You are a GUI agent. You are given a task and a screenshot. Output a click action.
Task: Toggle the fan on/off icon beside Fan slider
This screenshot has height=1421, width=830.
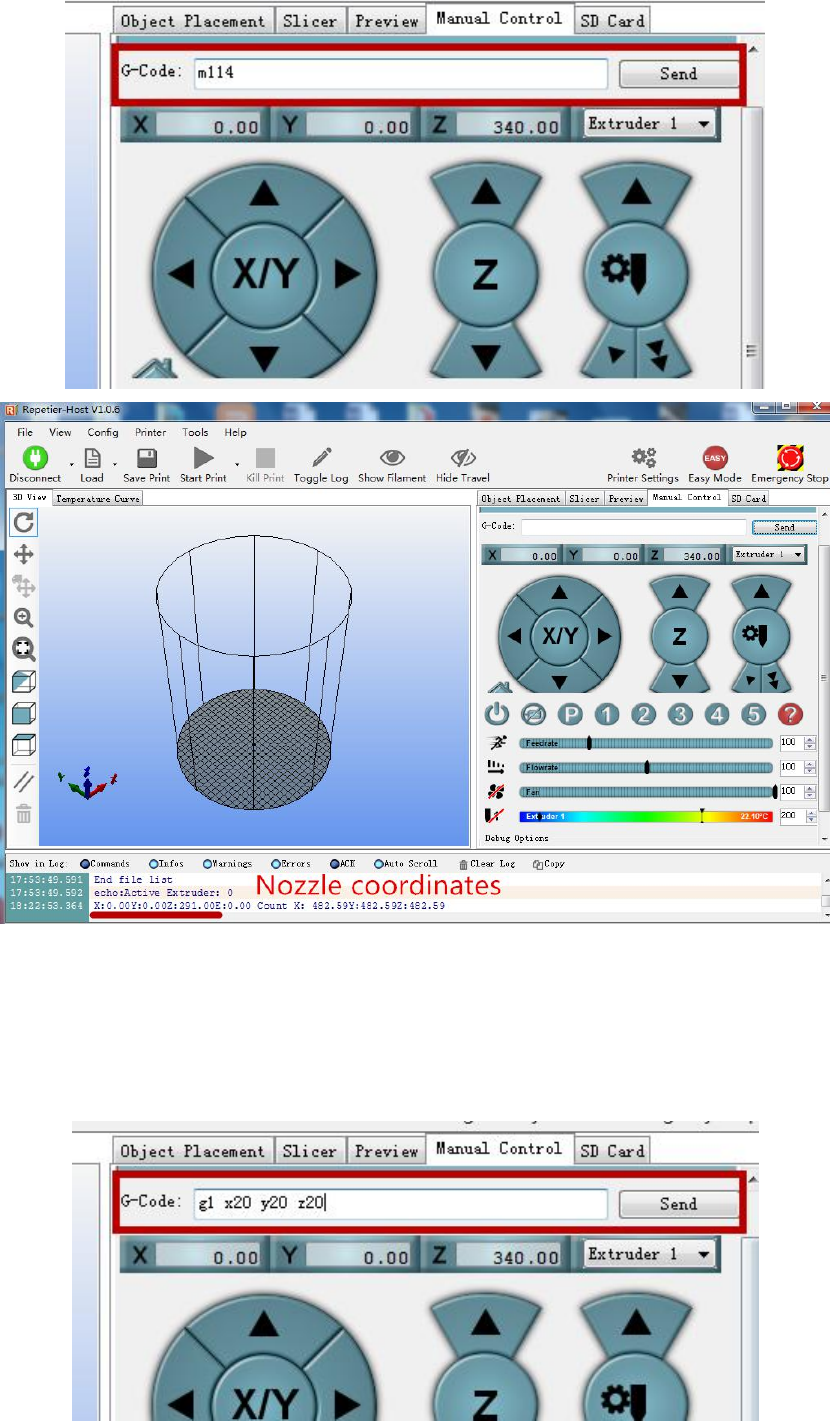click(x=497, y=791)
